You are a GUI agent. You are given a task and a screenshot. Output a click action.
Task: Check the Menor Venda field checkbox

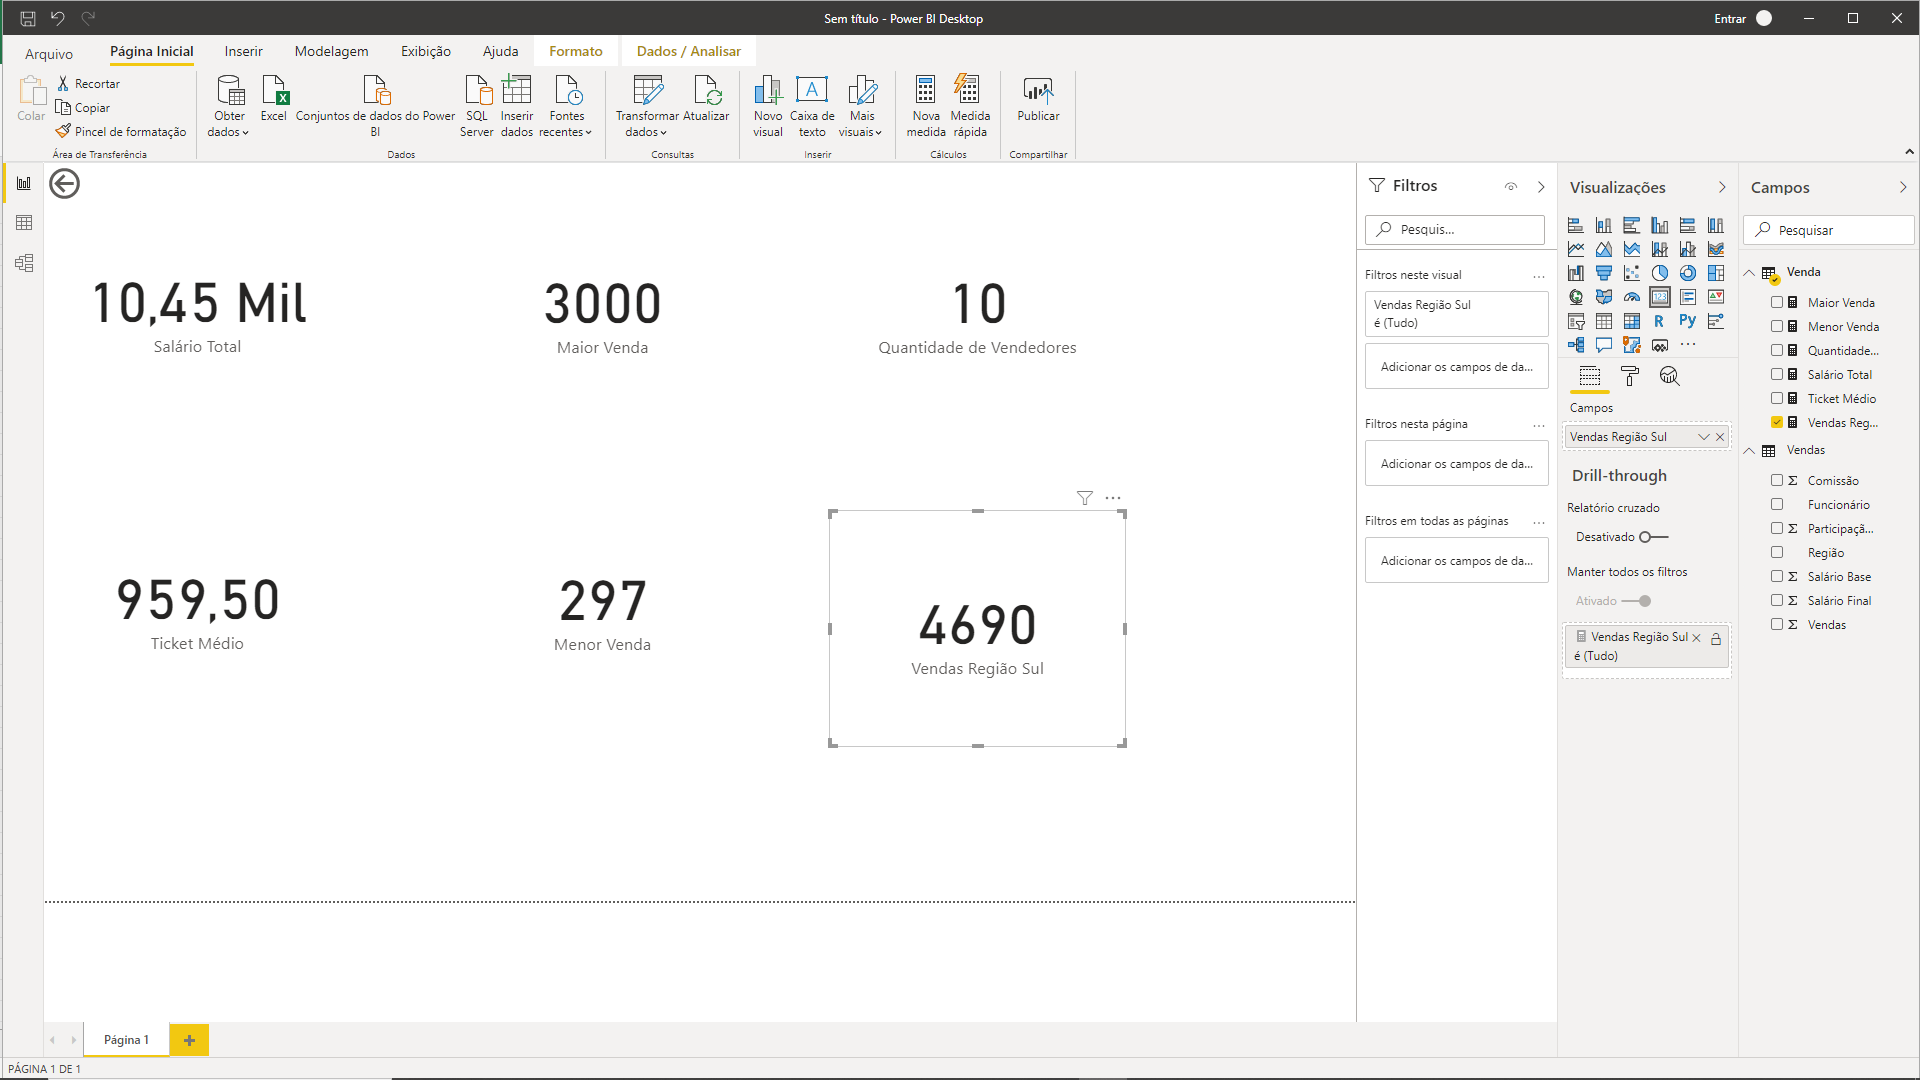pyautogui.click(x=1777, y=326)
